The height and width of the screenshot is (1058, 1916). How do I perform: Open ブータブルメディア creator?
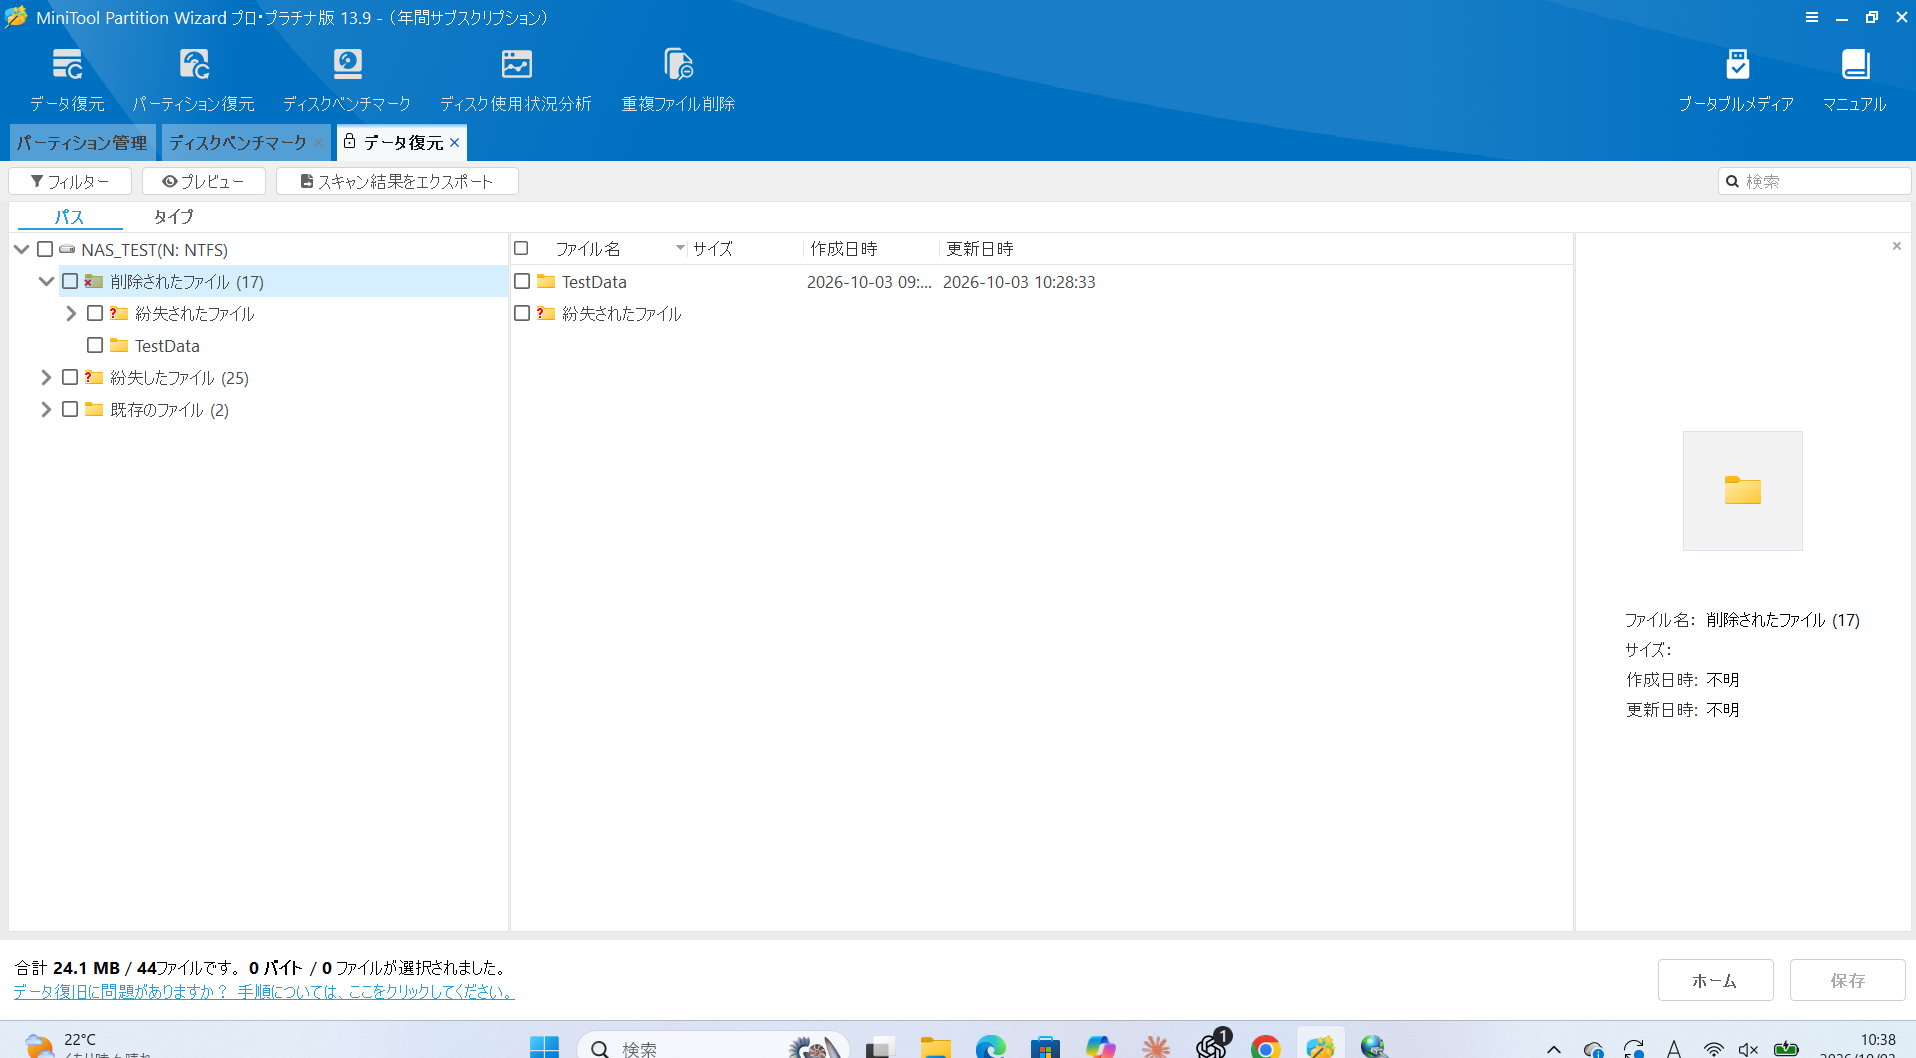(x=1737, y=80)
